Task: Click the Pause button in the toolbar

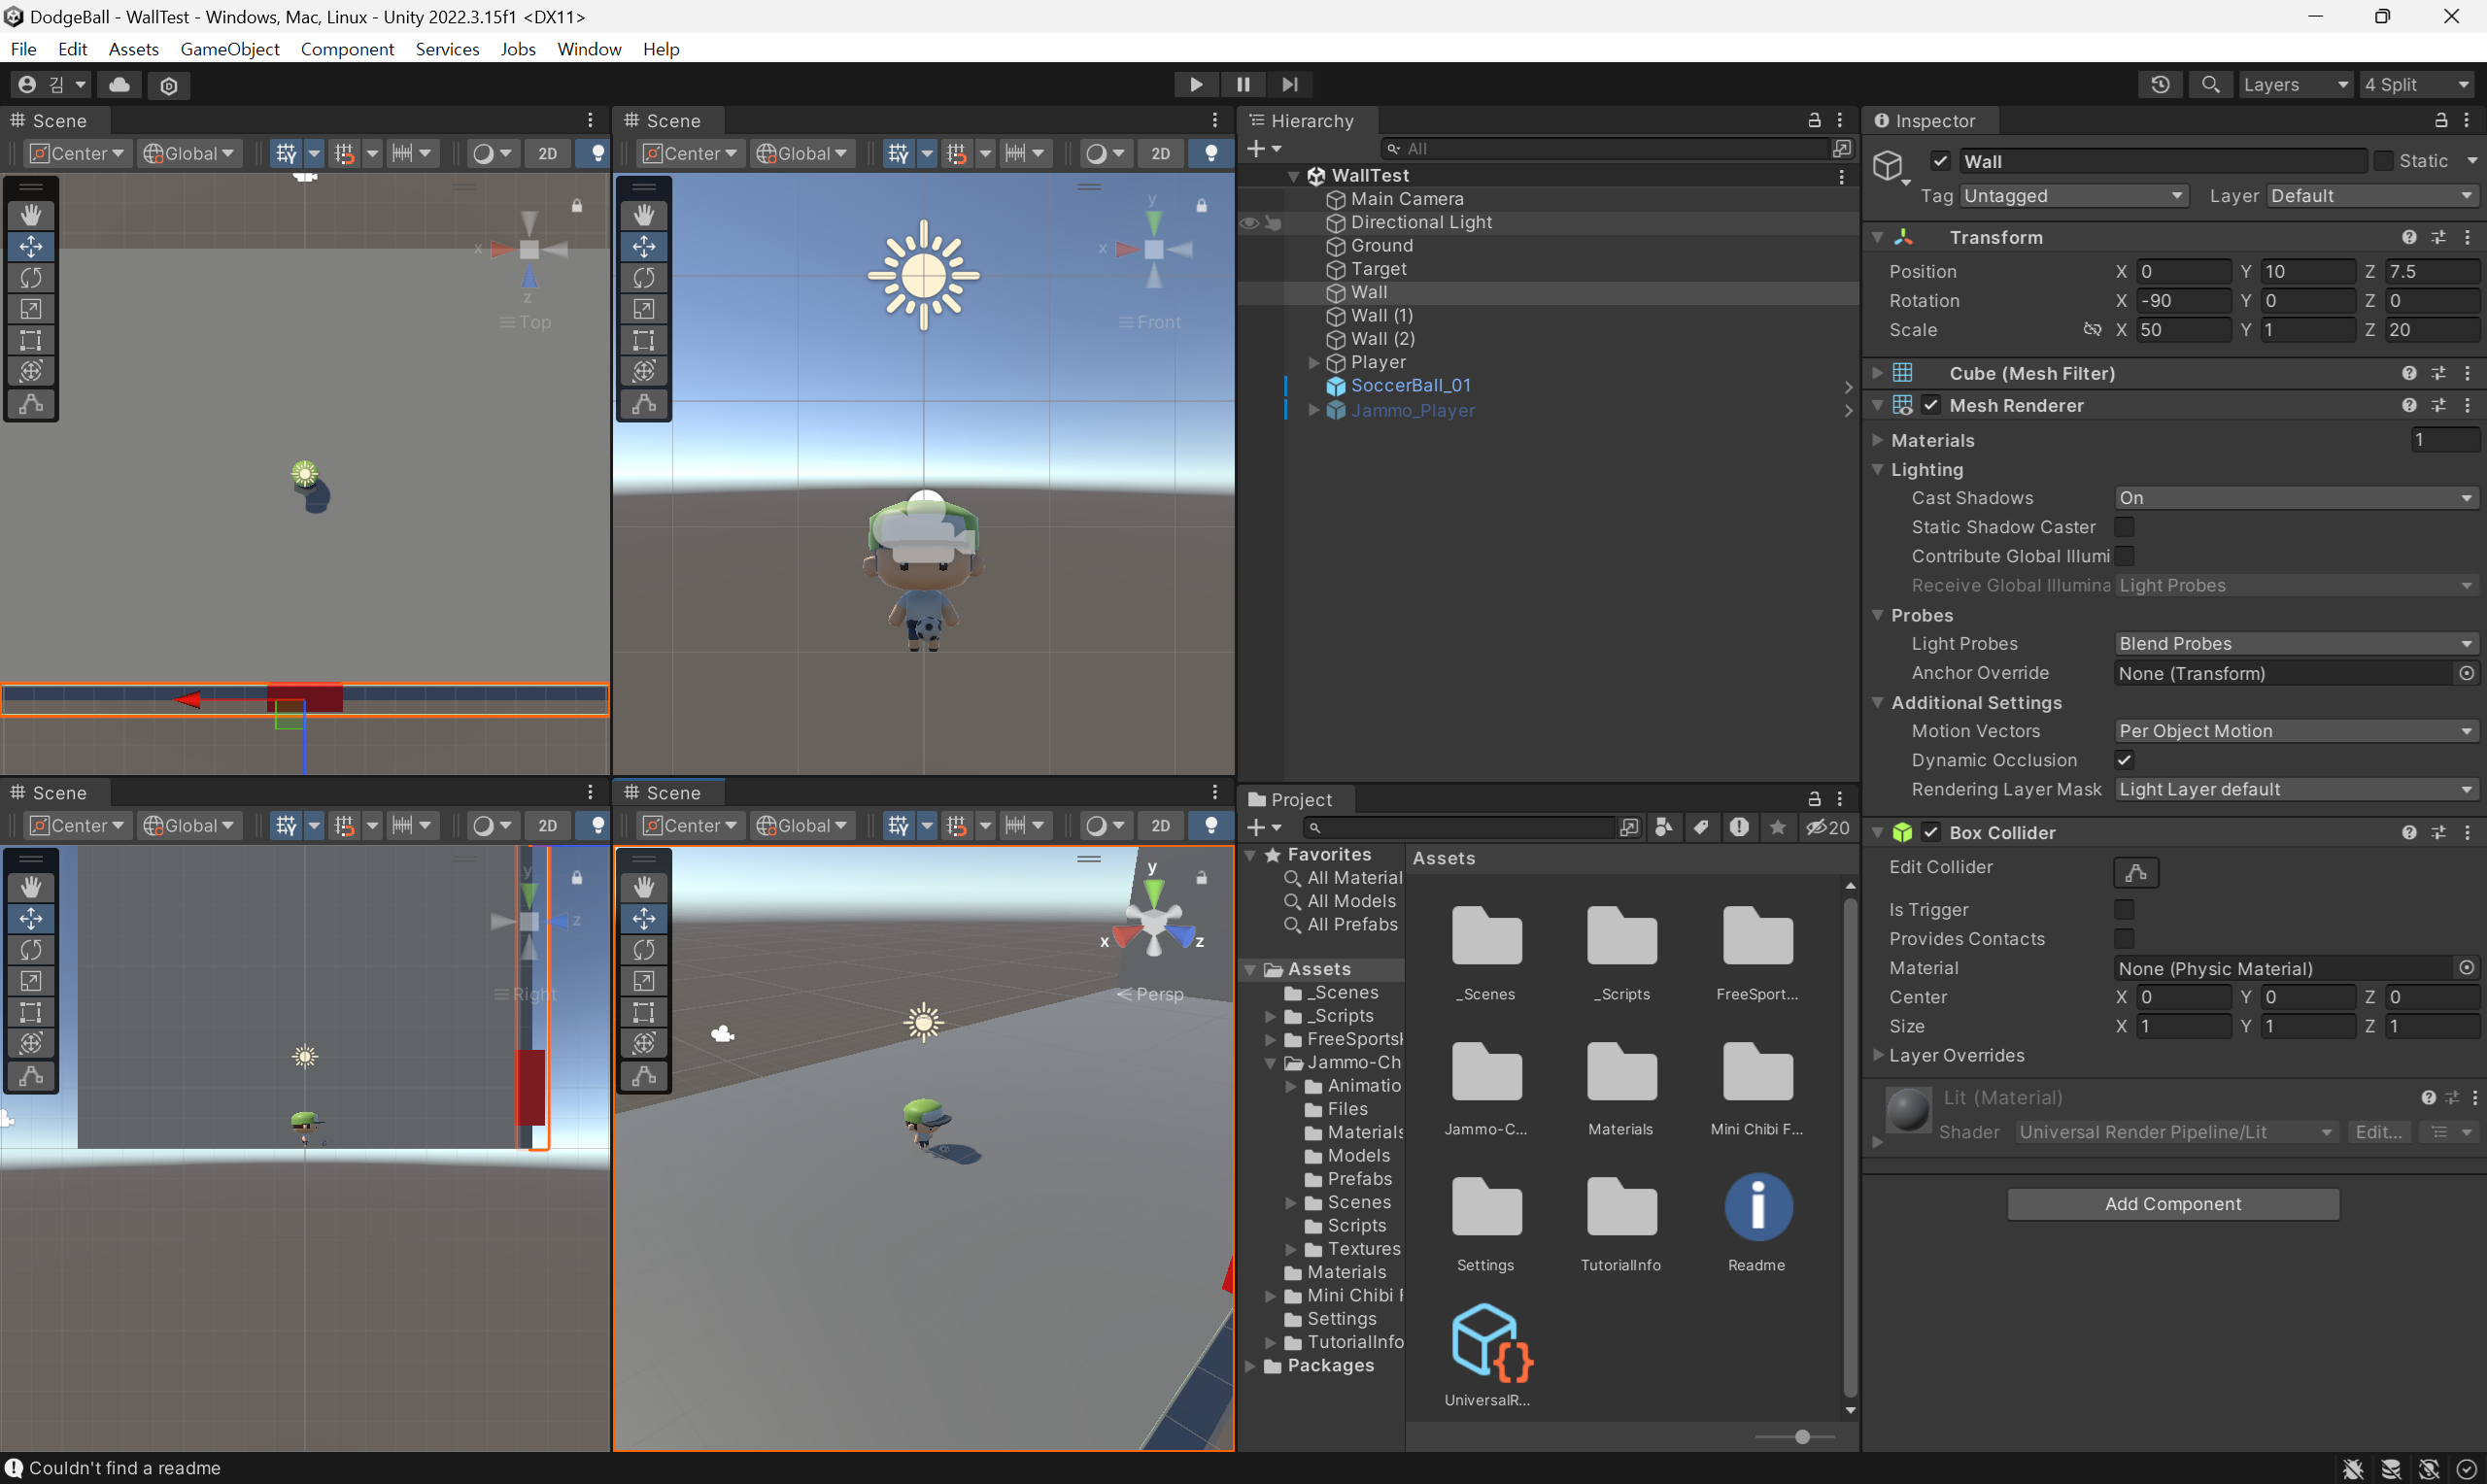Action: tap(1243, 85)
